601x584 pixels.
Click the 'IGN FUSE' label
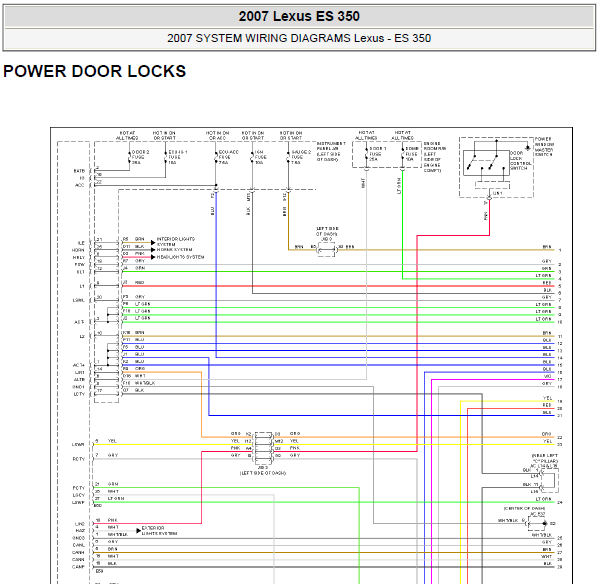coord(260,157)
